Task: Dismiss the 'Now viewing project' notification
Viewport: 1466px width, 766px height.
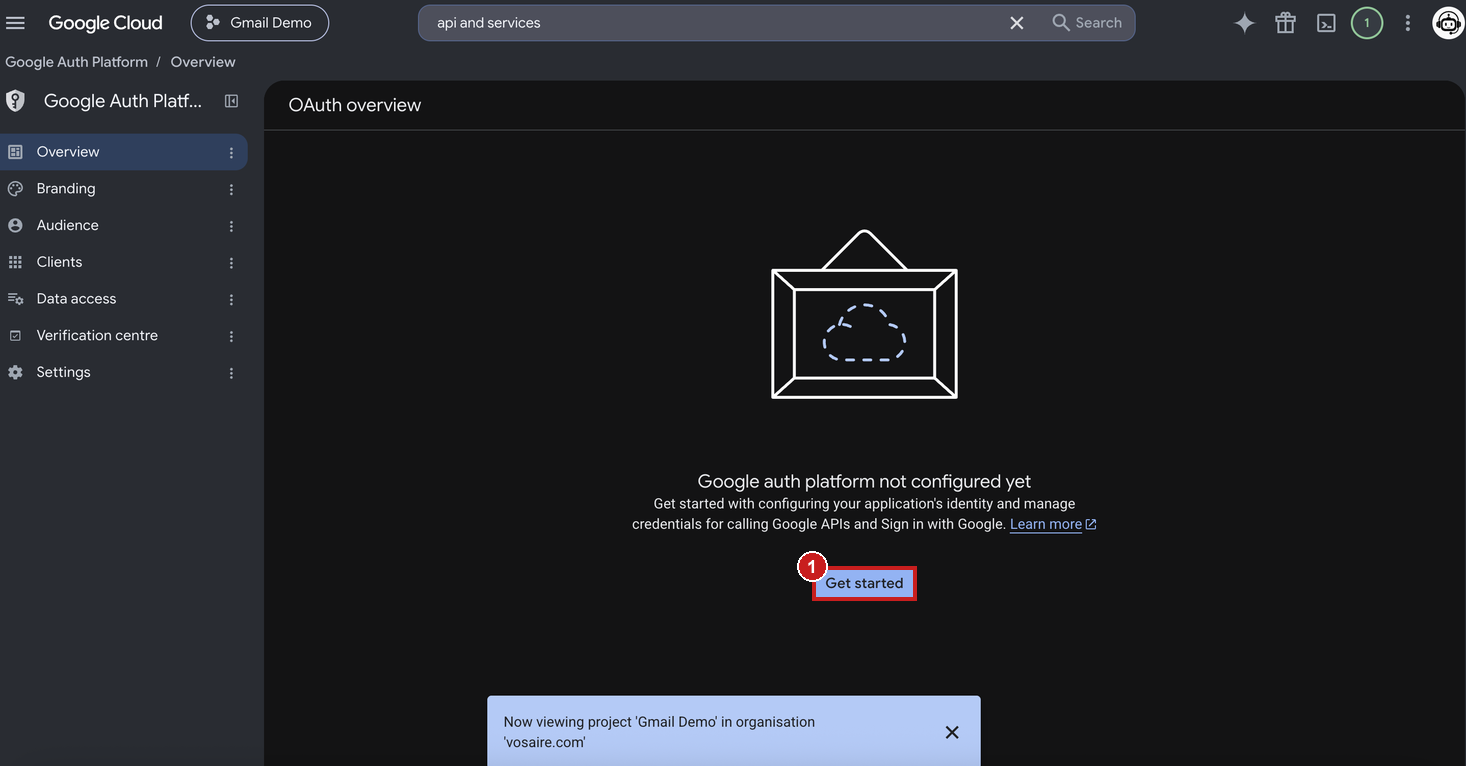Action: click(x=952, y=733)
